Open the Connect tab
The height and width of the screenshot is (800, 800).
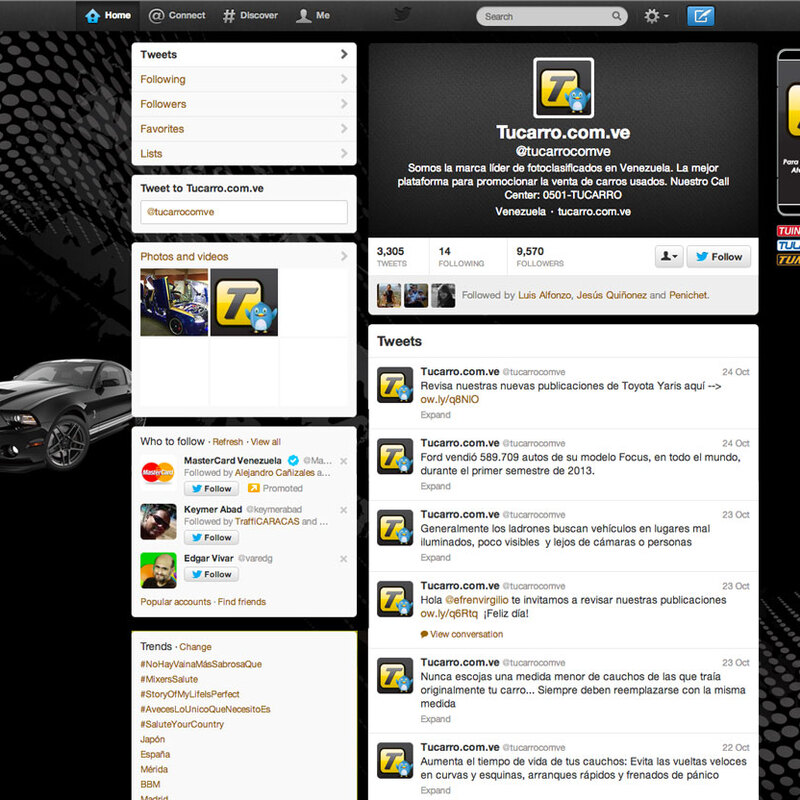pos(177,16)
